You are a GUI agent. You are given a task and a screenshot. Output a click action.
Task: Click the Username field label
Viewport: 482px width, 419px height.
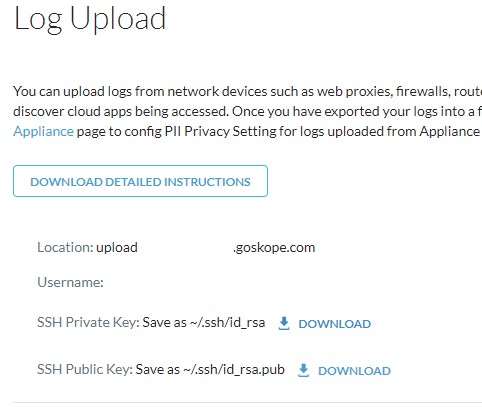tap(70, 282)
